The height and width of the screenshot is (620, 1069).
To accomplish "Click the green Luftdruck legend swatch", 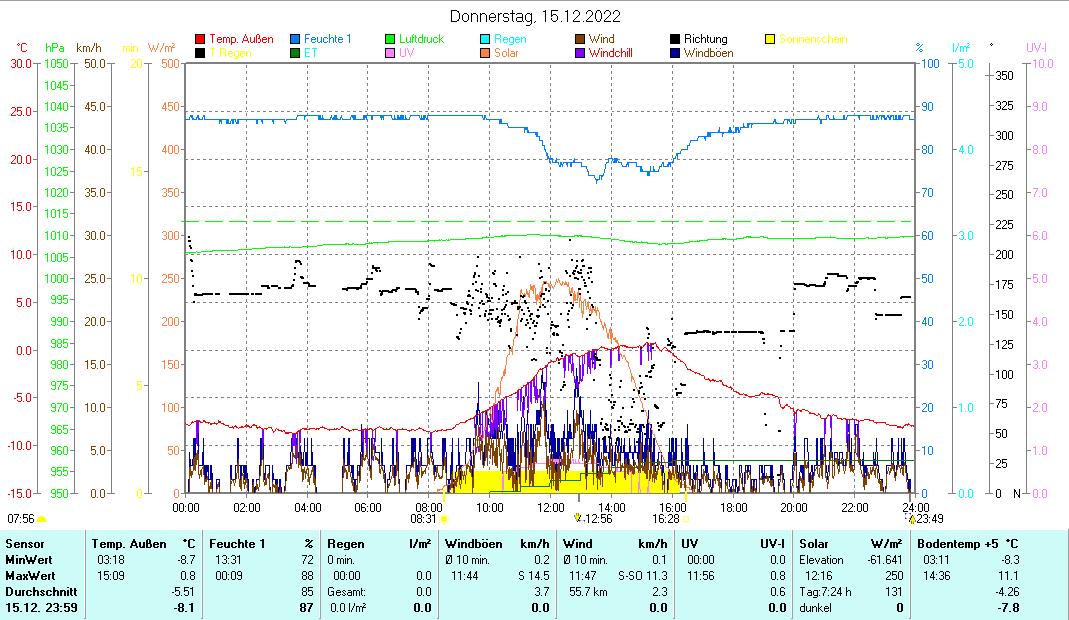I will (x=390, y=40).
